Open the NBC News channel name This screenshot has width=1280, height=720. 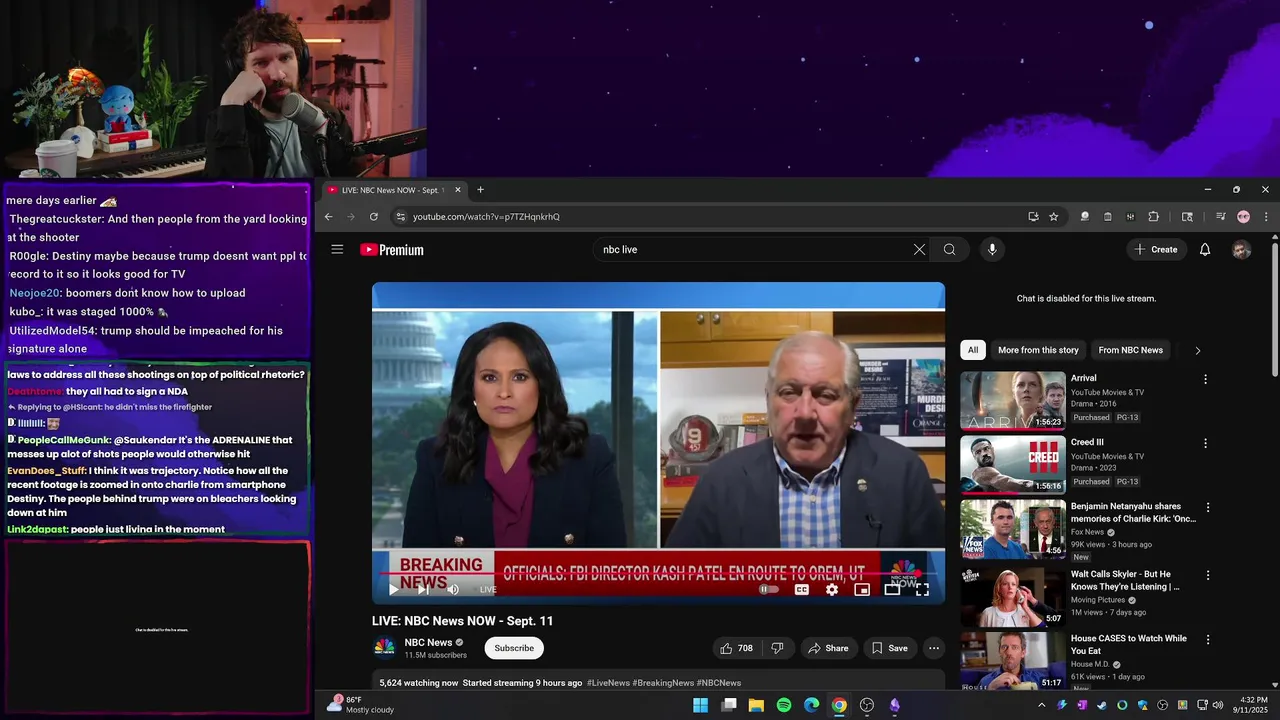(x=428, y=643)
